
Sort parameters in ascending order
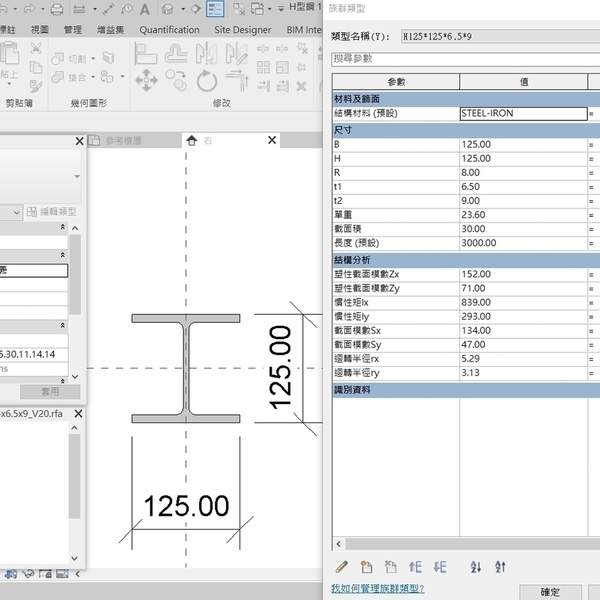pos(475,567)
